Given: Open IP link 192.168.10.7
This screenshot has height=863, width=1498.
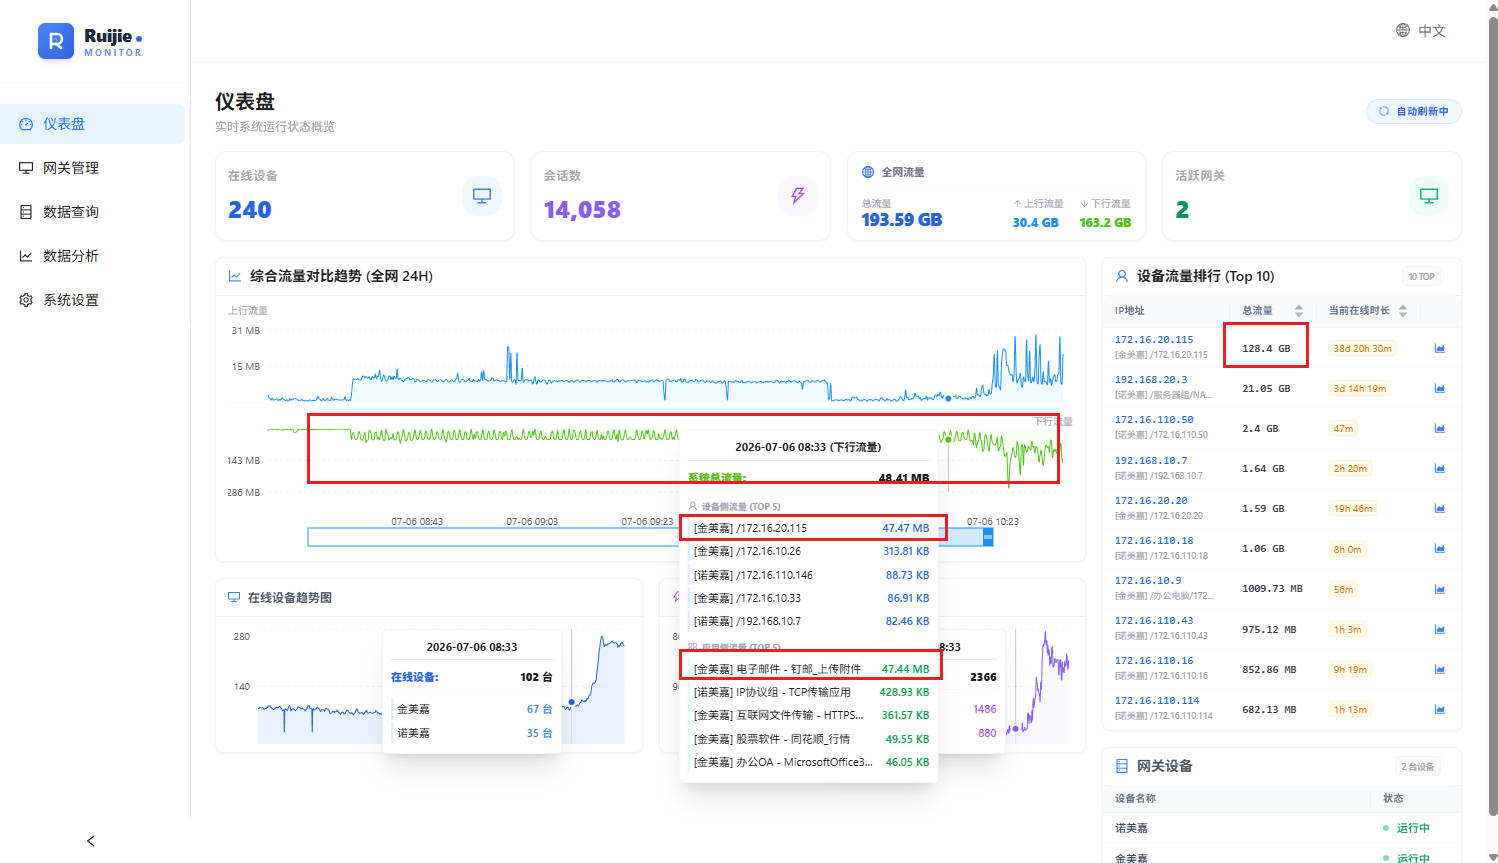Looking at the screenshot, I should pos(1151,460).
